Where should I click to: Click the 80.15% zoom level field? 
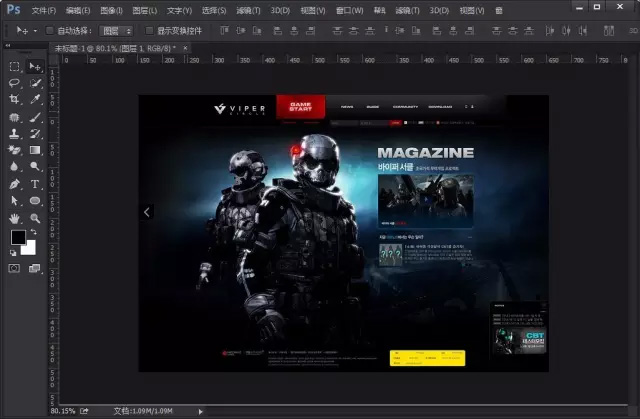(63, 411)
